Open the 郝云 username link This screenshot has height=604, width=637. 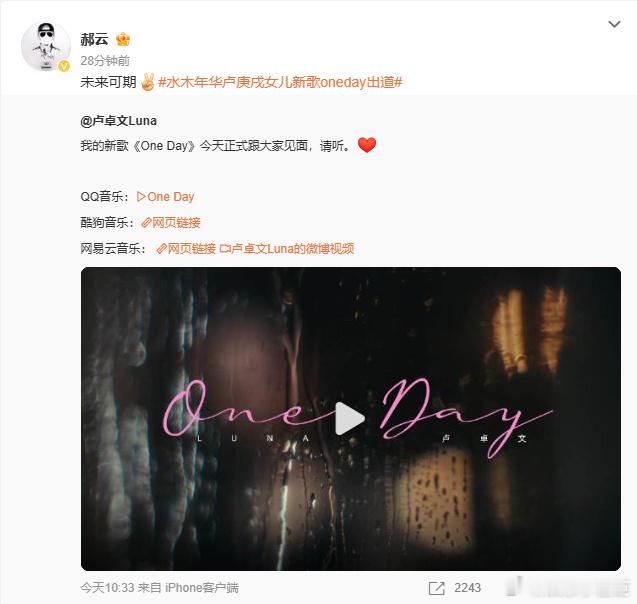coord(94,39)
